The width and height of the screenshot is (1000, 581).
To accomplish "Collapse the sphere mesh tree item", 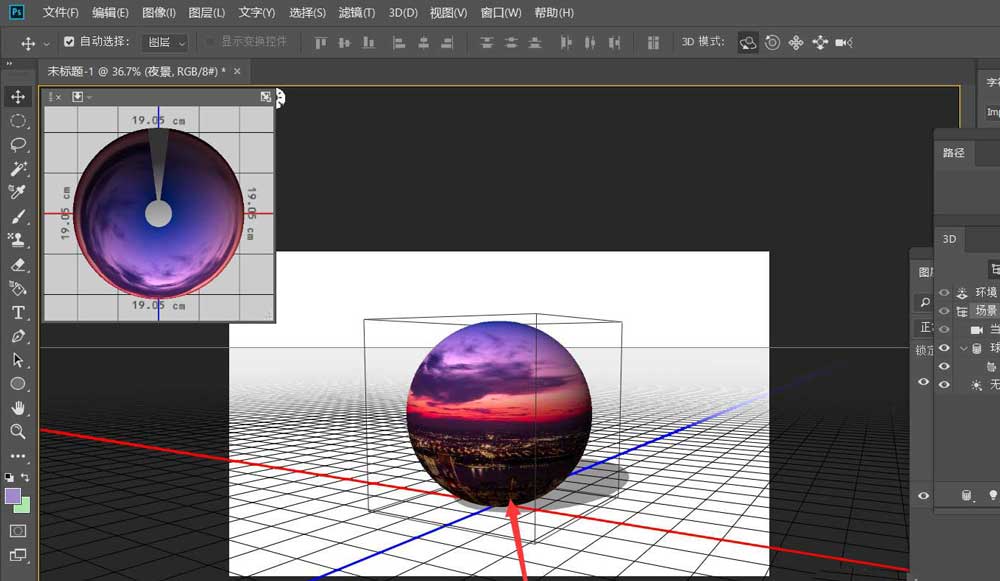I will 963,348.
